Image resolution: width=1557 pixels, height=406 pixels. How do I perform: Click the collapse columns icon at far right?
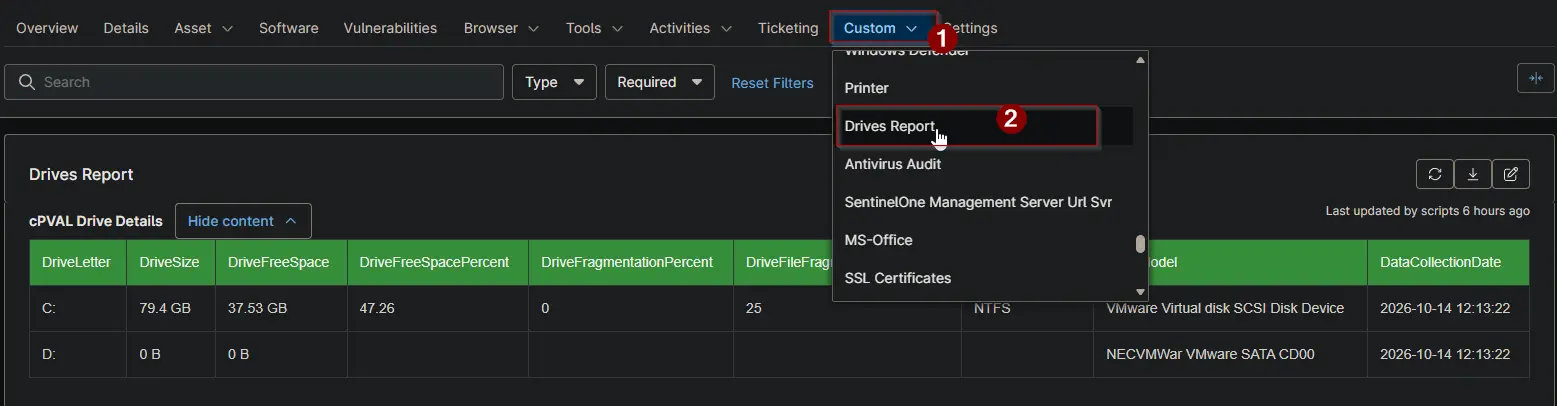[x=1535, y=80]
